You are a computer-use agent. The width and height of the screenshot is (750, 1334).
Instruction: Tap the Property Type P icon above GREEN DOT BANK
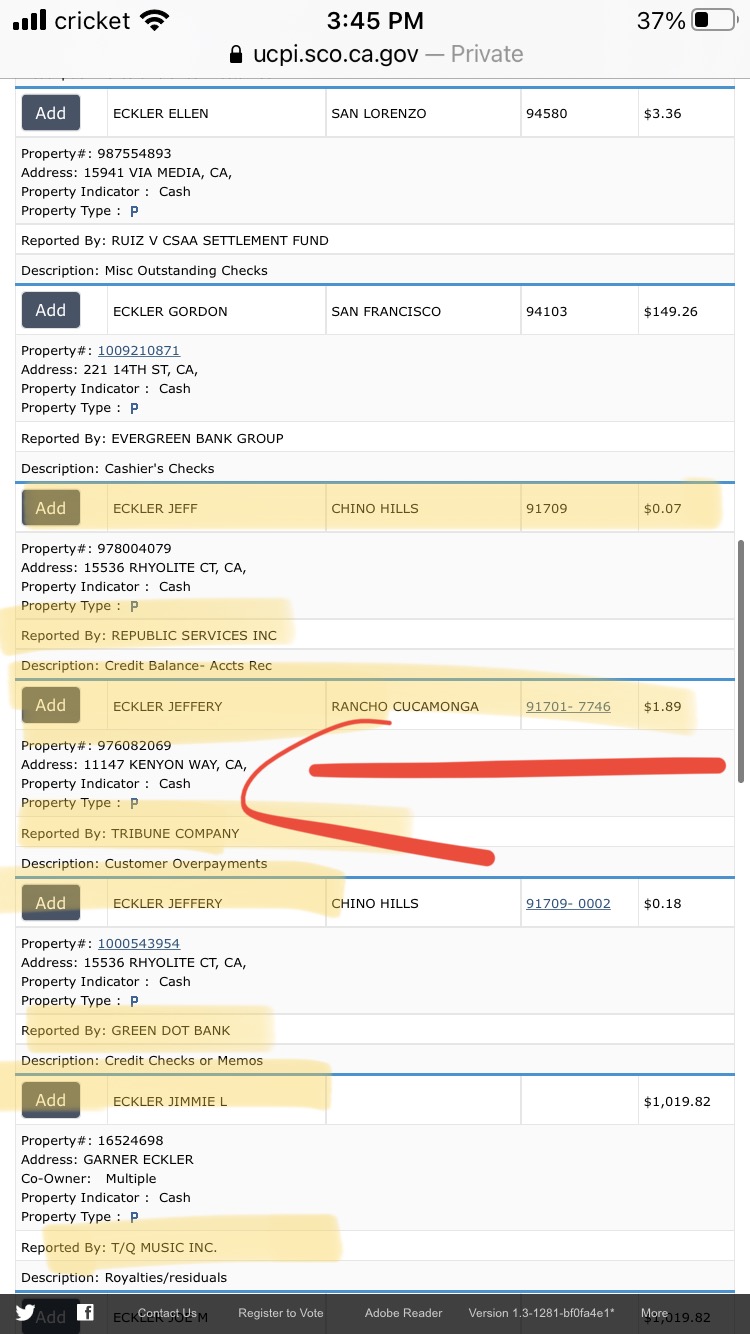pyautogui.click(x=134, y=1001)
